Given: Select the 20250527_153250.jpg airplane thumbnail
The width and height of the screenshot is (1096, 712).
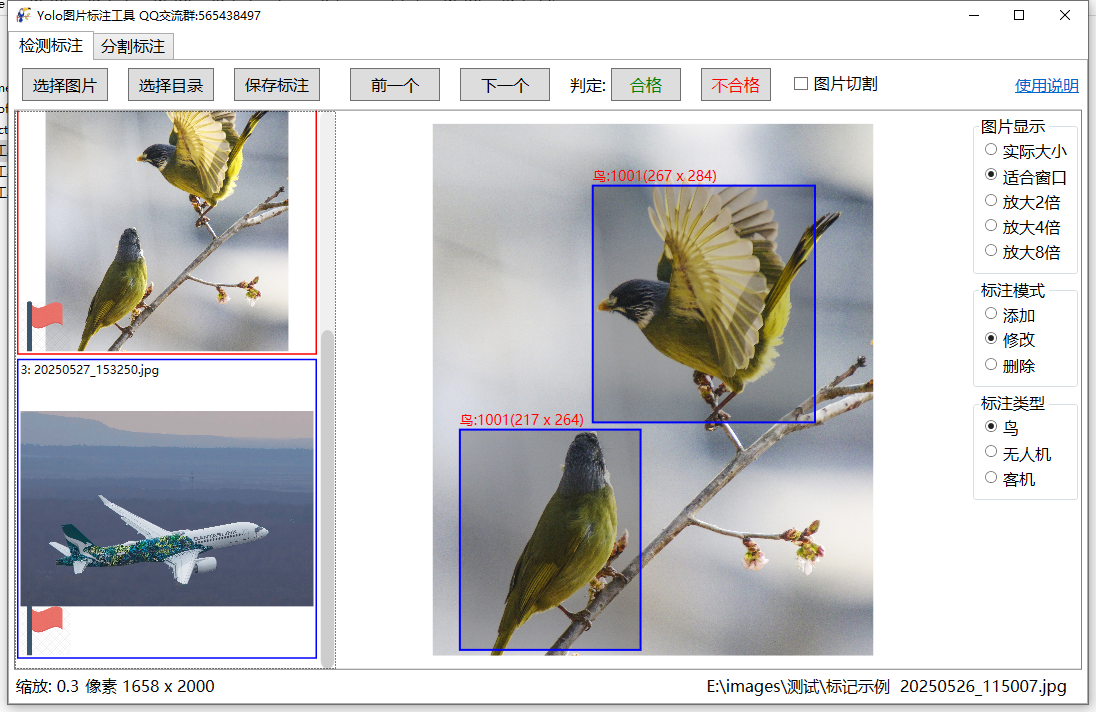Looking at the screenshot, I should pyautogui.click(x=167, y=509).
